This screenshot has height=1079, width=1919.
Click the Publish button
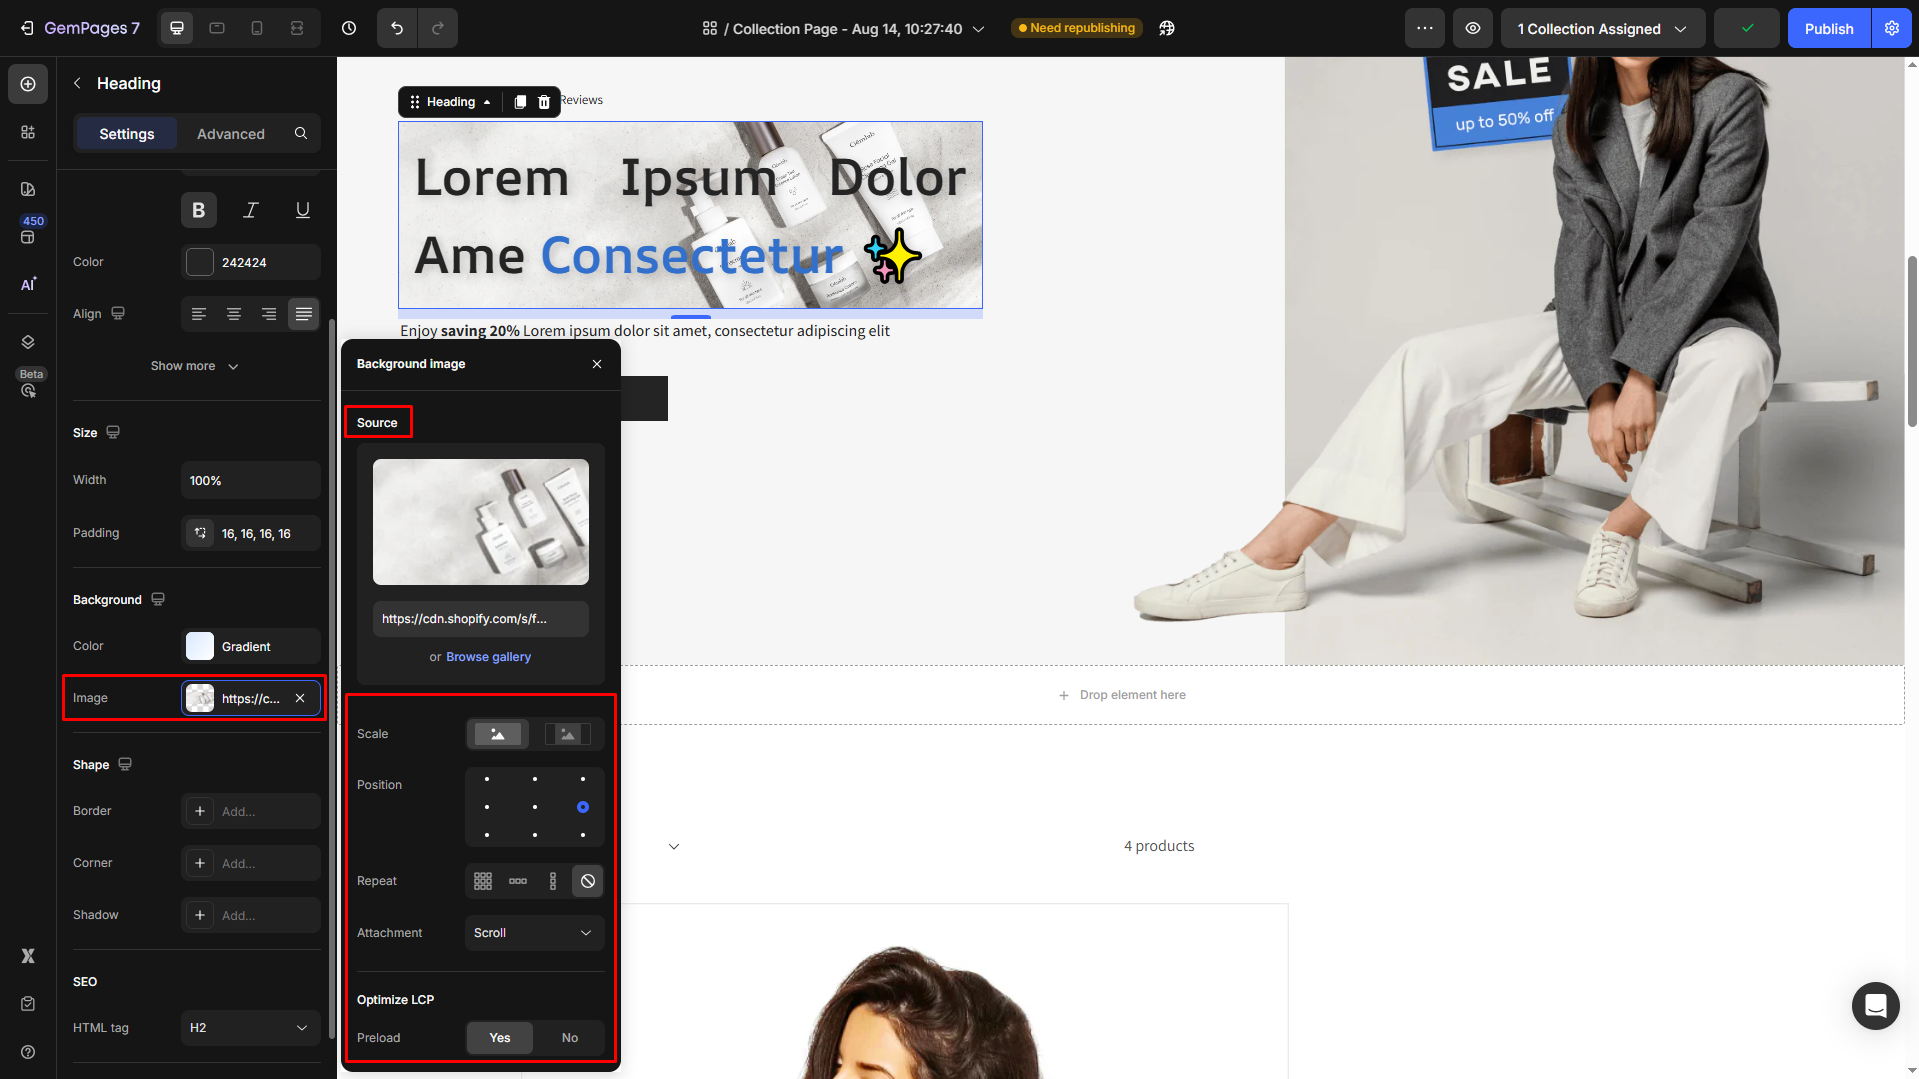(1828, 28)
